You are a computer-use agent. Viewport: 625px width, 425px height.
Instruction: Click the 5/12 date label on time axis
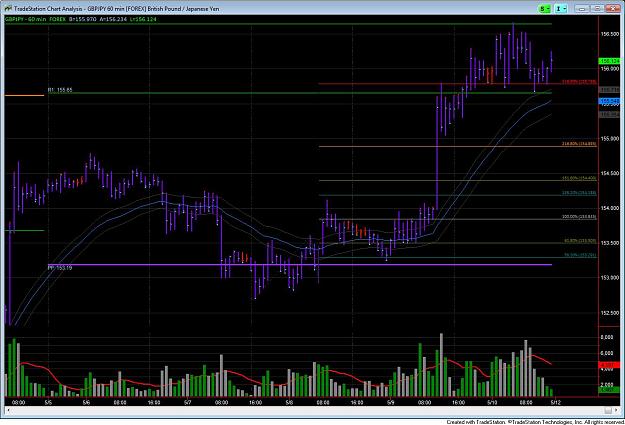(x=556, y=403)
